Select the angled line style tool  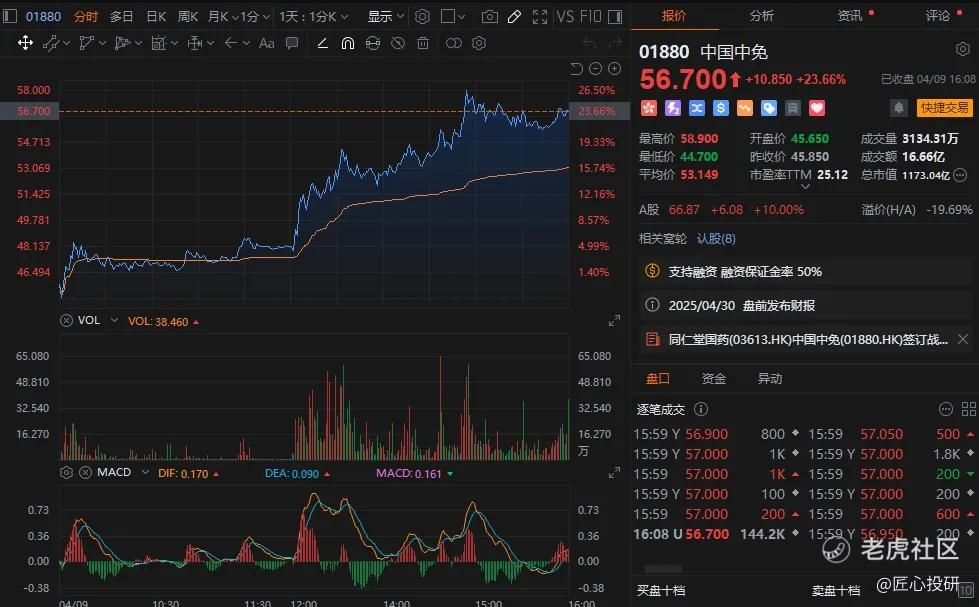point(322,42)
